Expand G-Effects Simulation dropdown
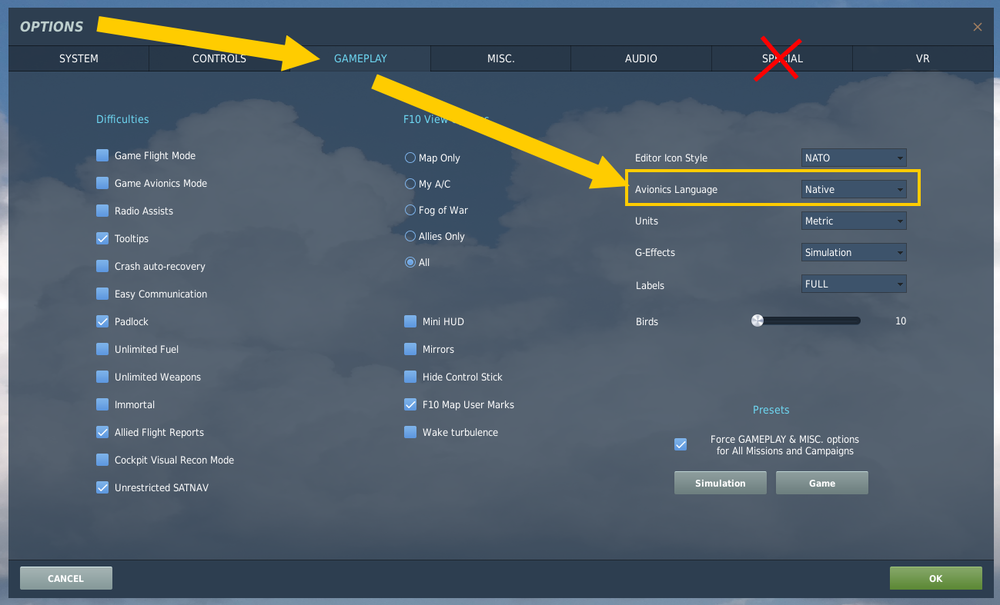The height and width of the screenshot is (605, 1000). [x=853, y=252]
